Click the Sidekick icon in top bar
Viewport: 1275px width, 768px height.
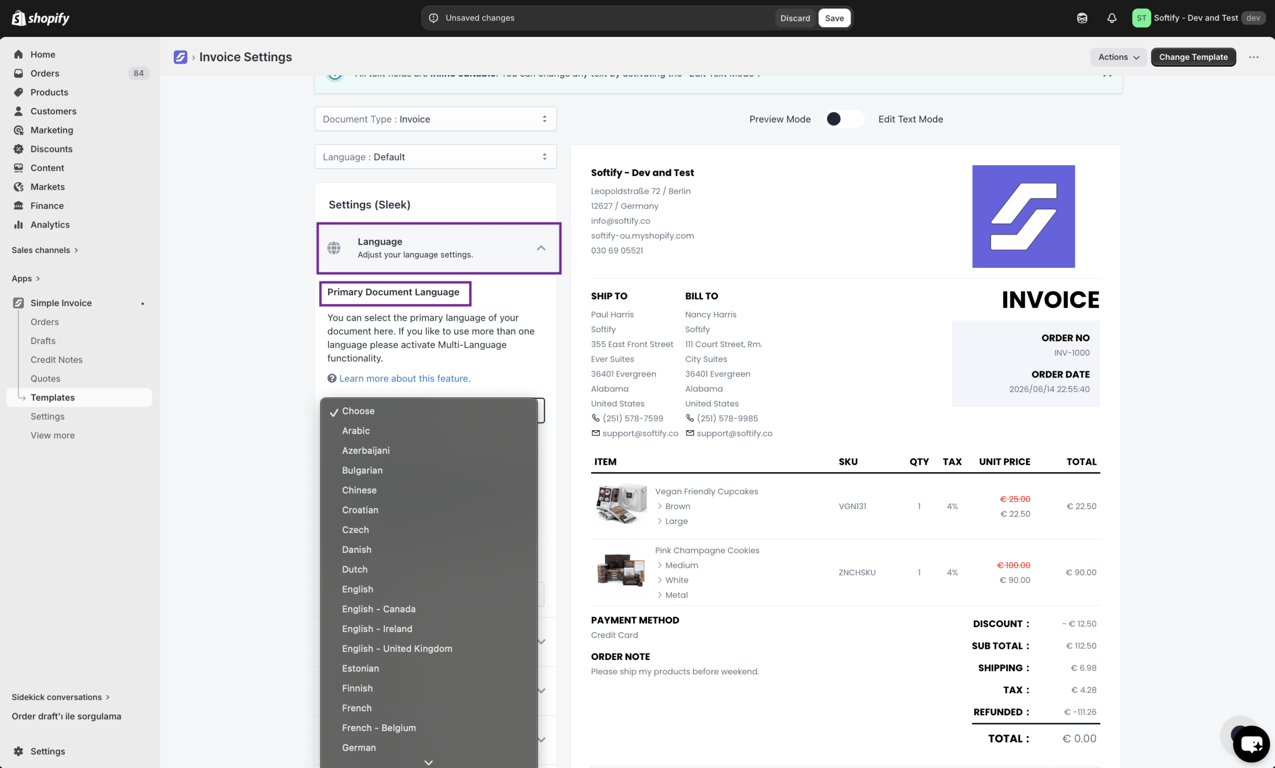pos(1082,18)
